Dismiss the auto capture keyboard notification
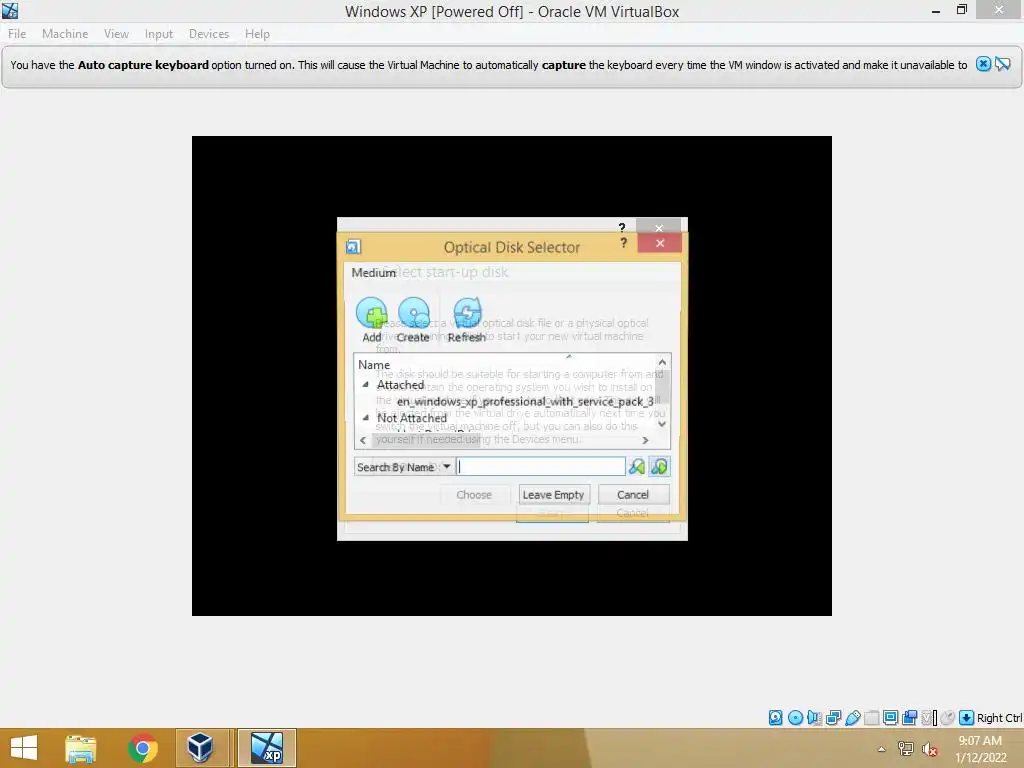Image resolution: width=1024 pixels, height=768 pixels. 983,64
